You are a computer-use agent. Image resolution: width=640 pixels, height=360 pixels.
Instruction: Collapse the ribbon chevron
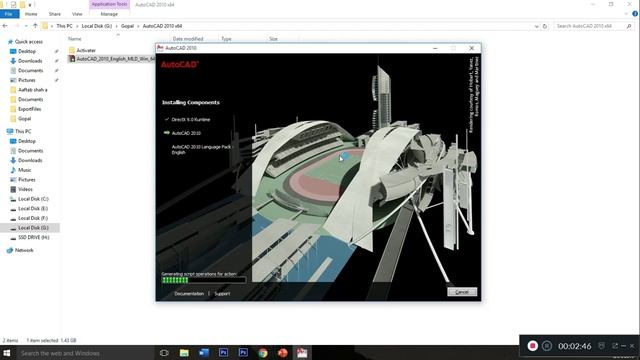627,14
